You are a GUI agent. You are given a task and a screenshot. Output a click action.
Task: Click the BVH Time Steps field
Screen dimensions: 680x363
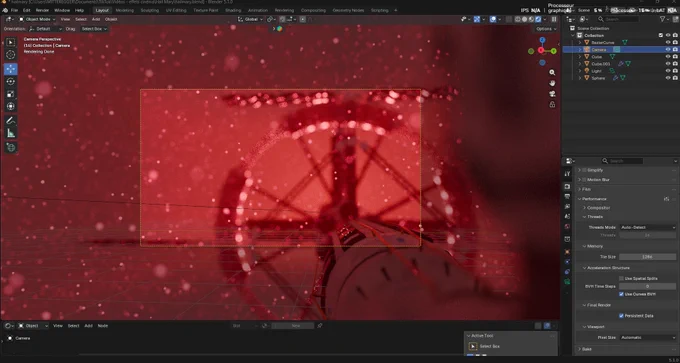(648, 286)
